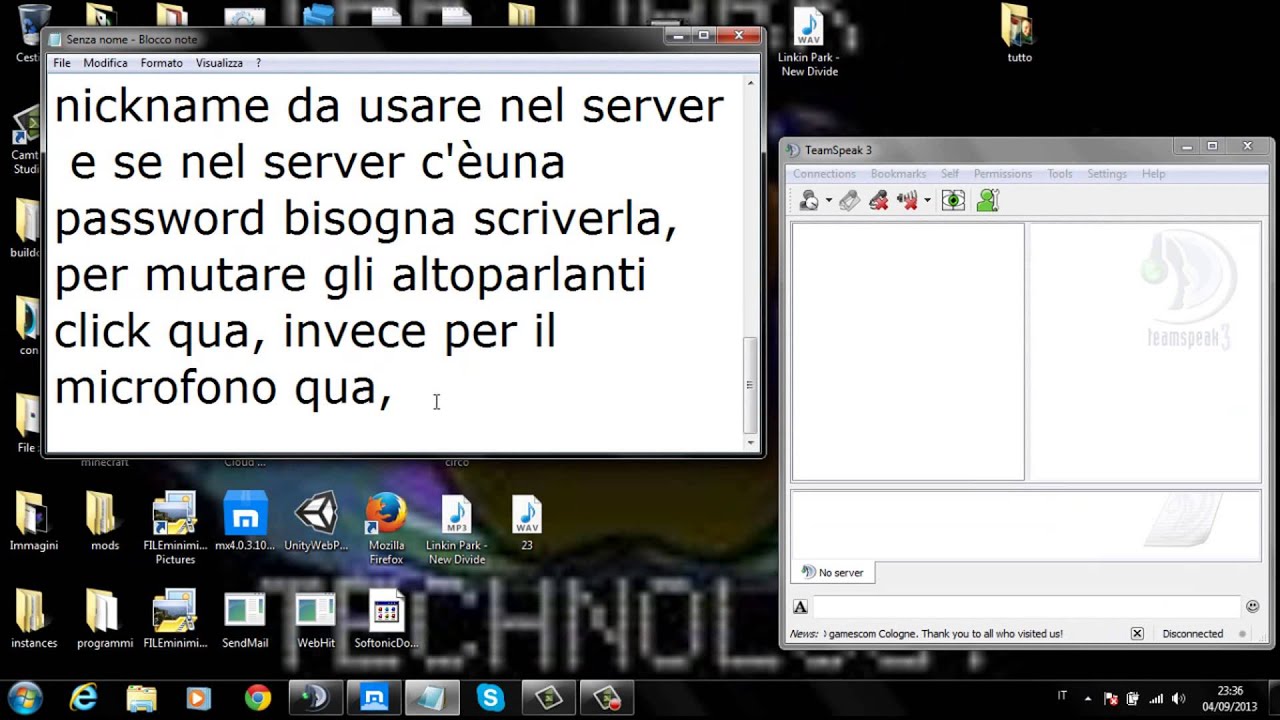This screenshot has width=1280, height=720.
Task: Toggle subscribe to all channels eye icon
Action: (x=953, y=201)
